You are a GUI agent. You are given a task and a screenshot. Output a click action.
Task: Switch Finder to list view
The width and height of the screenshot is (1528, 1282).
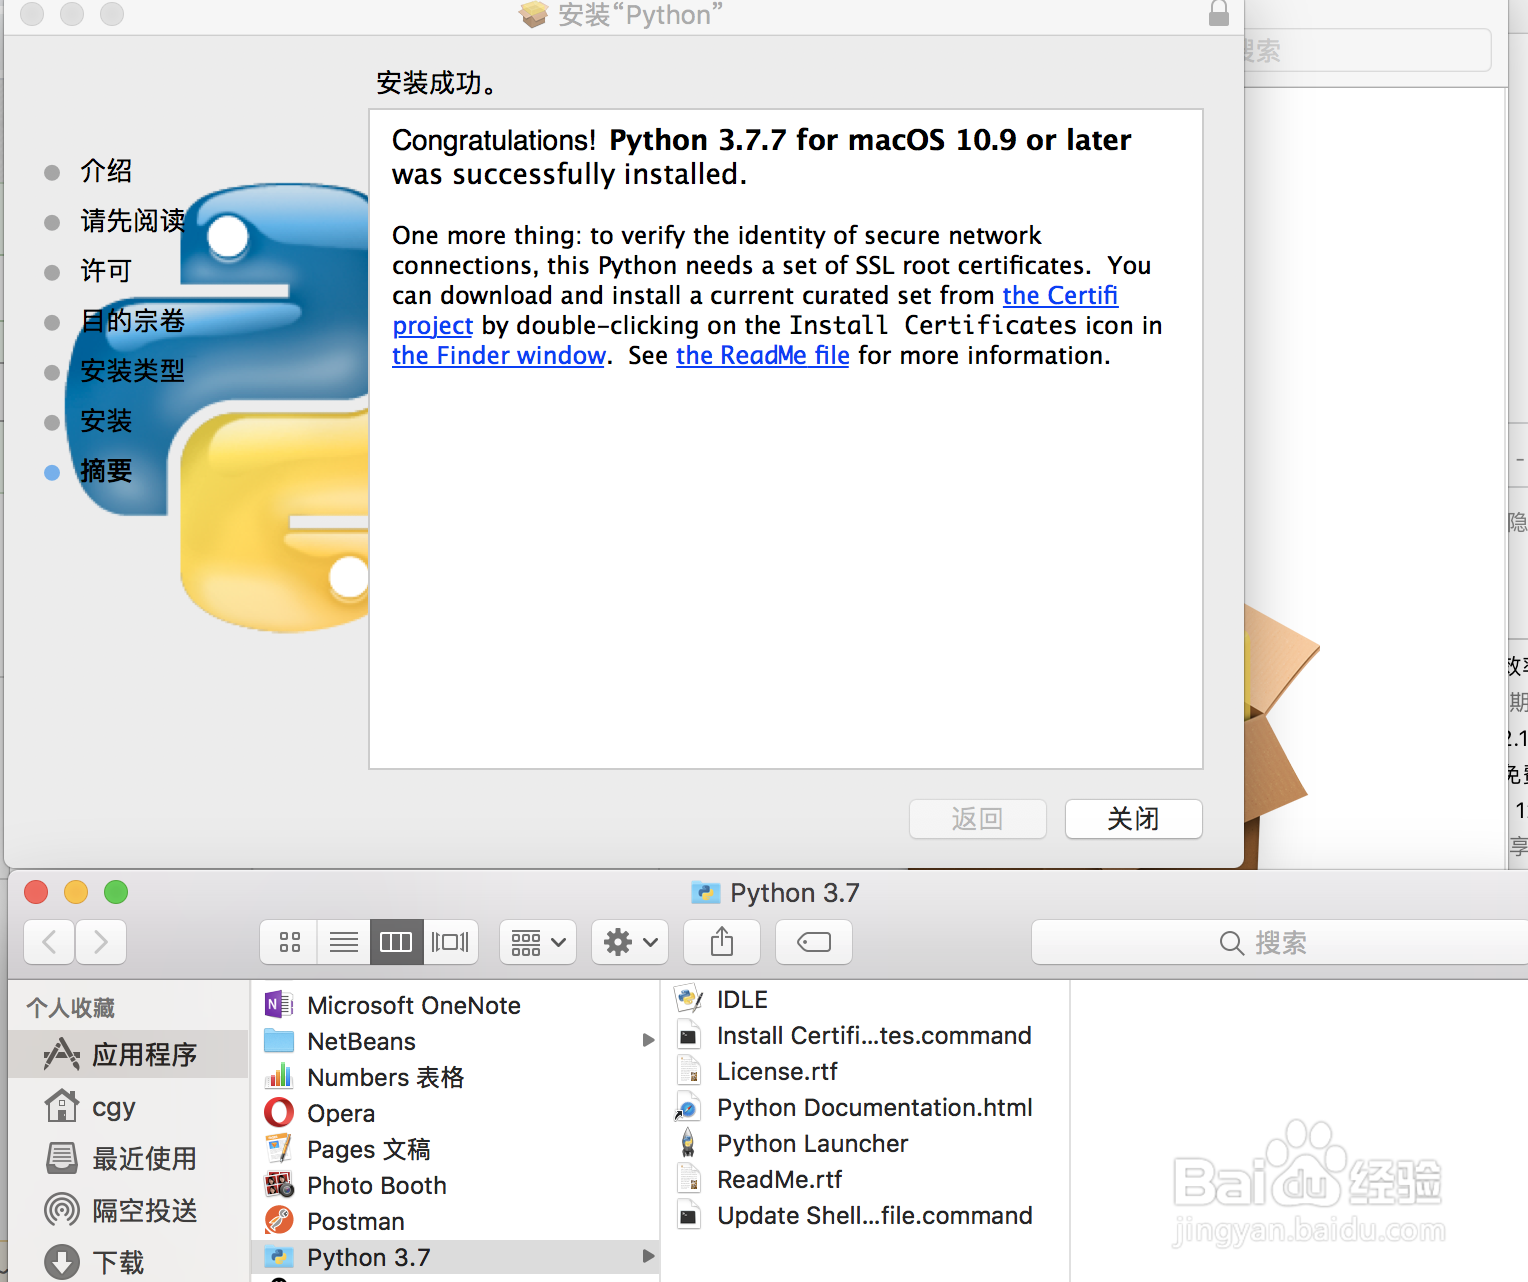(343, 942)
